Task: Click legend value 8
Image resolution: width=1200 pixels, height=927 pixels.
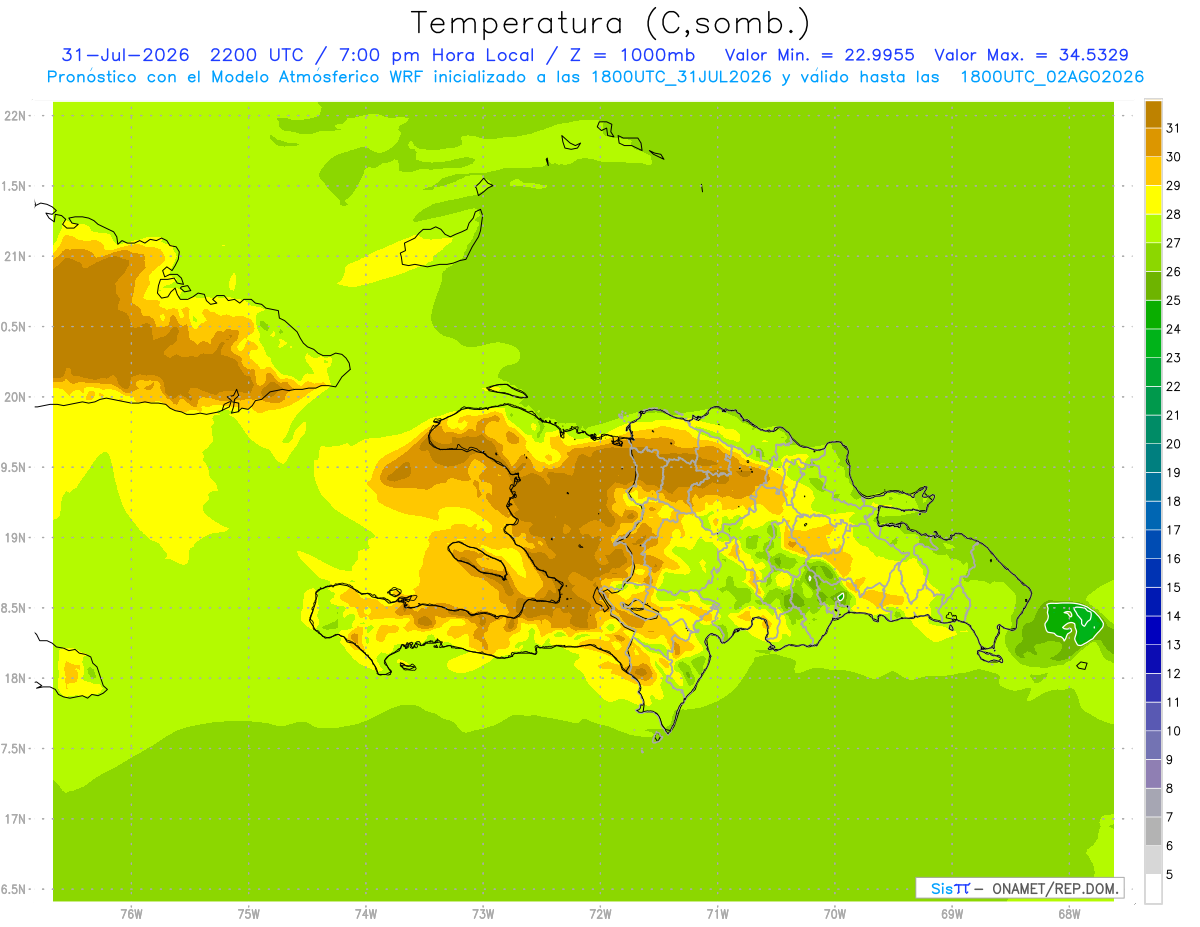Action: 1170,788
